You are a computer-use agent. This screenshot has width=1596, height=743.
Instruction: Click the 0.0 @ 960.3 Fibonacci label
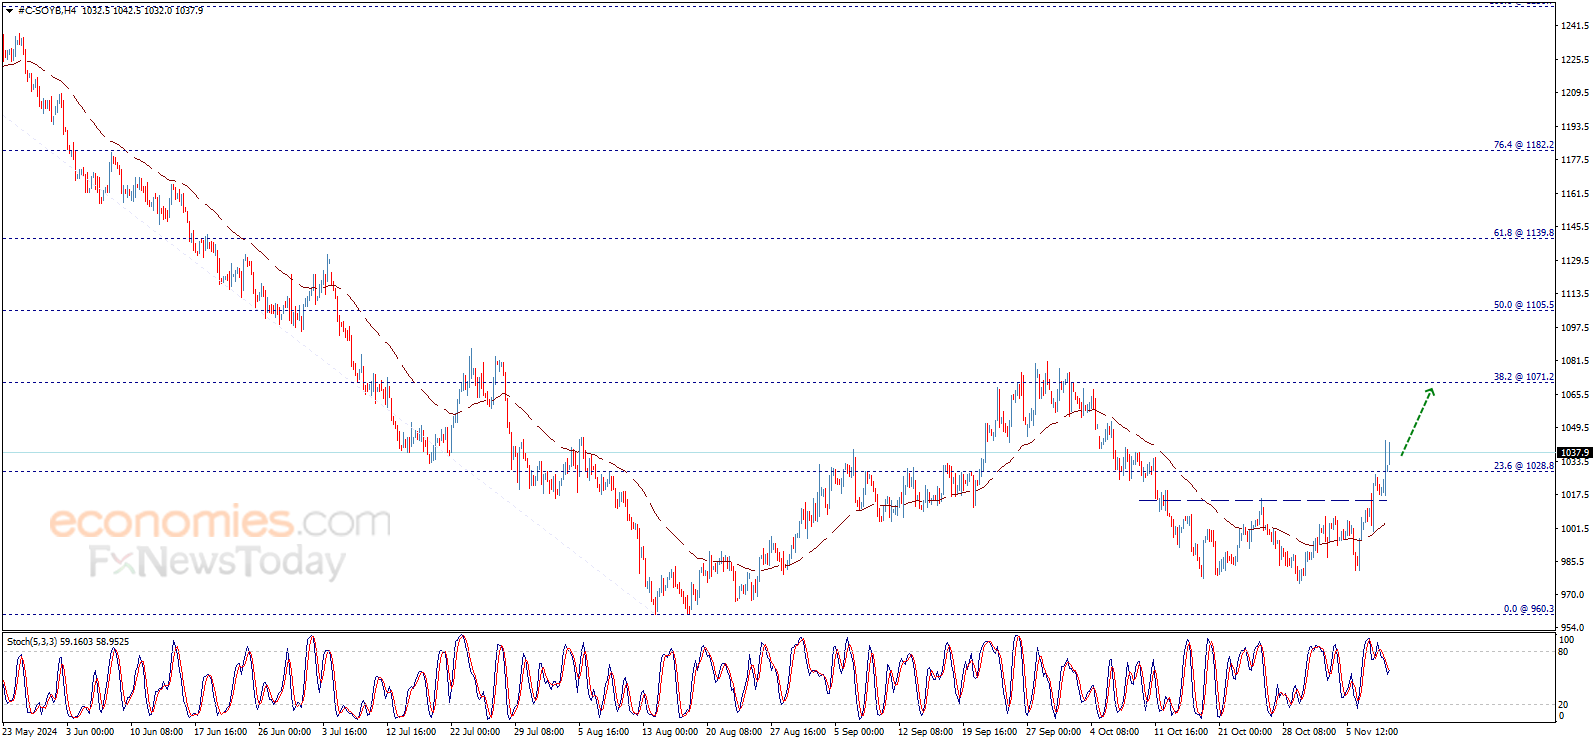[x=1528, y=609]
